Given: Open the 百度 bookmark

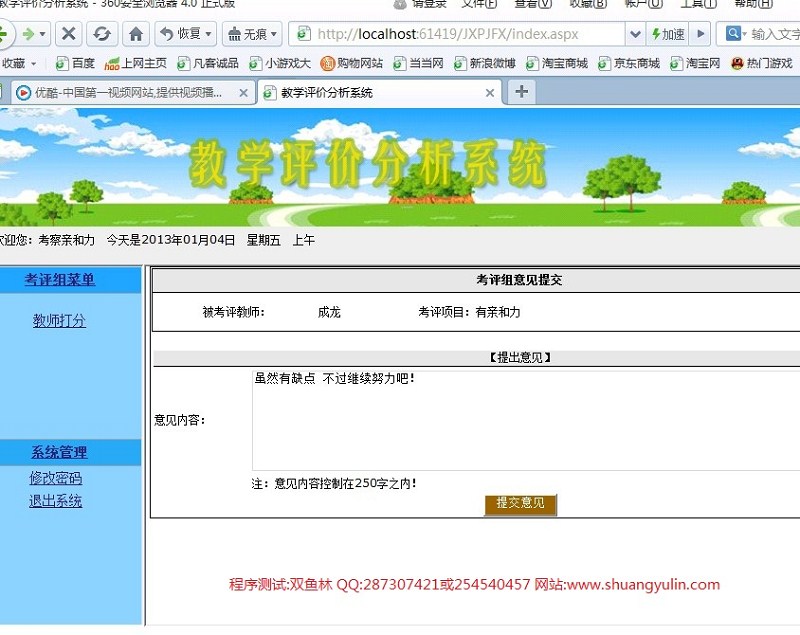Looking at the screenshot, I should click(76, 63).
